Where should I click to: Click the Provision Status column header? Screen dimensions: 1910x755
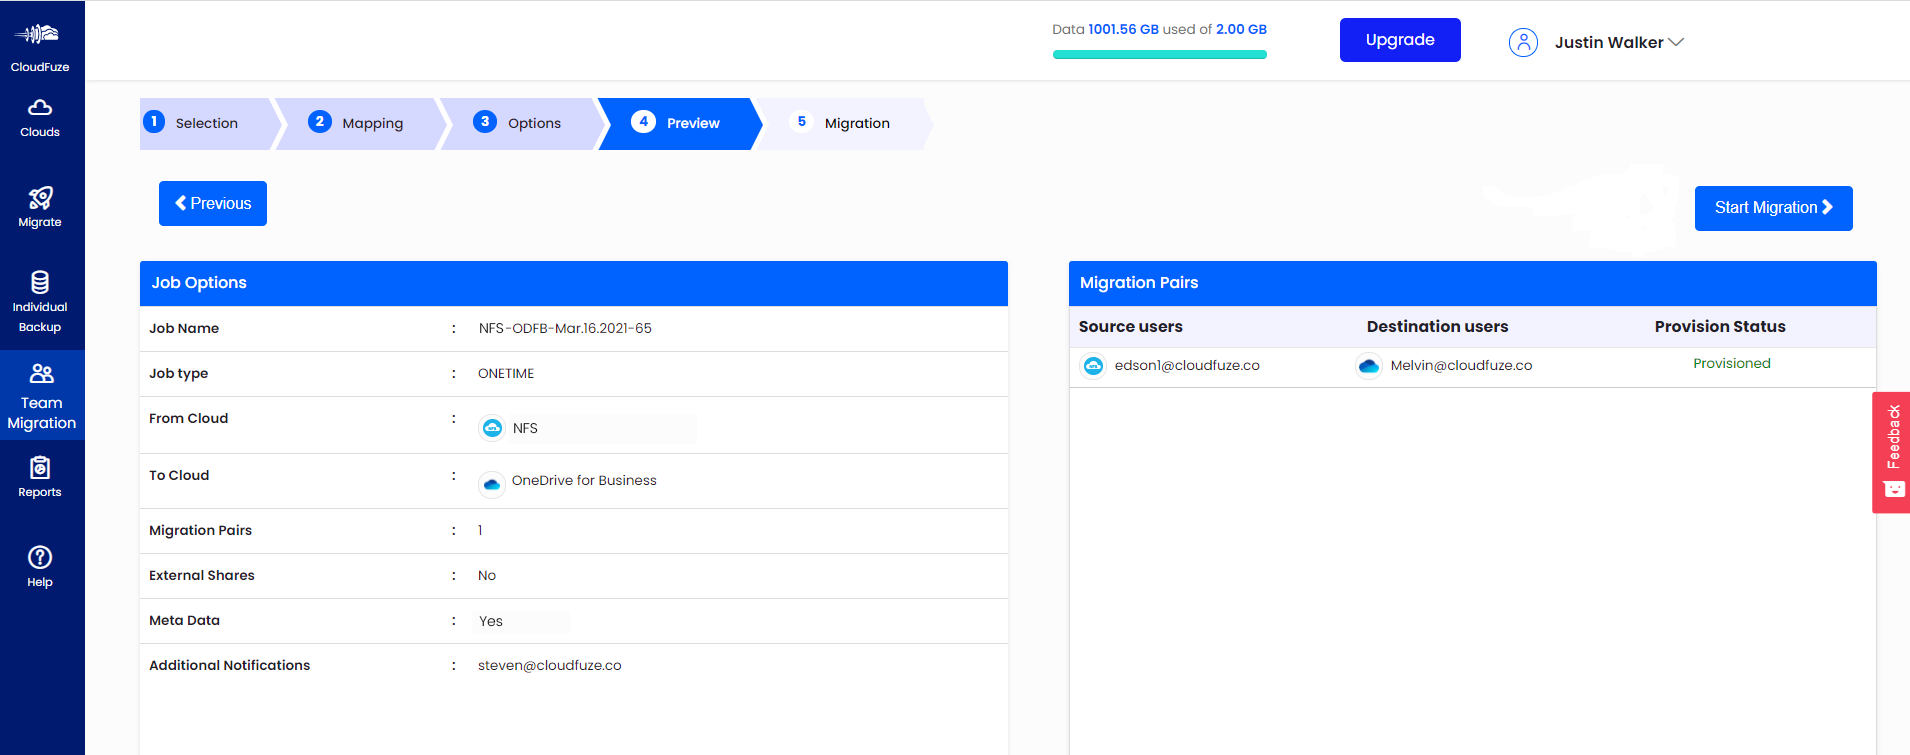1720,326
